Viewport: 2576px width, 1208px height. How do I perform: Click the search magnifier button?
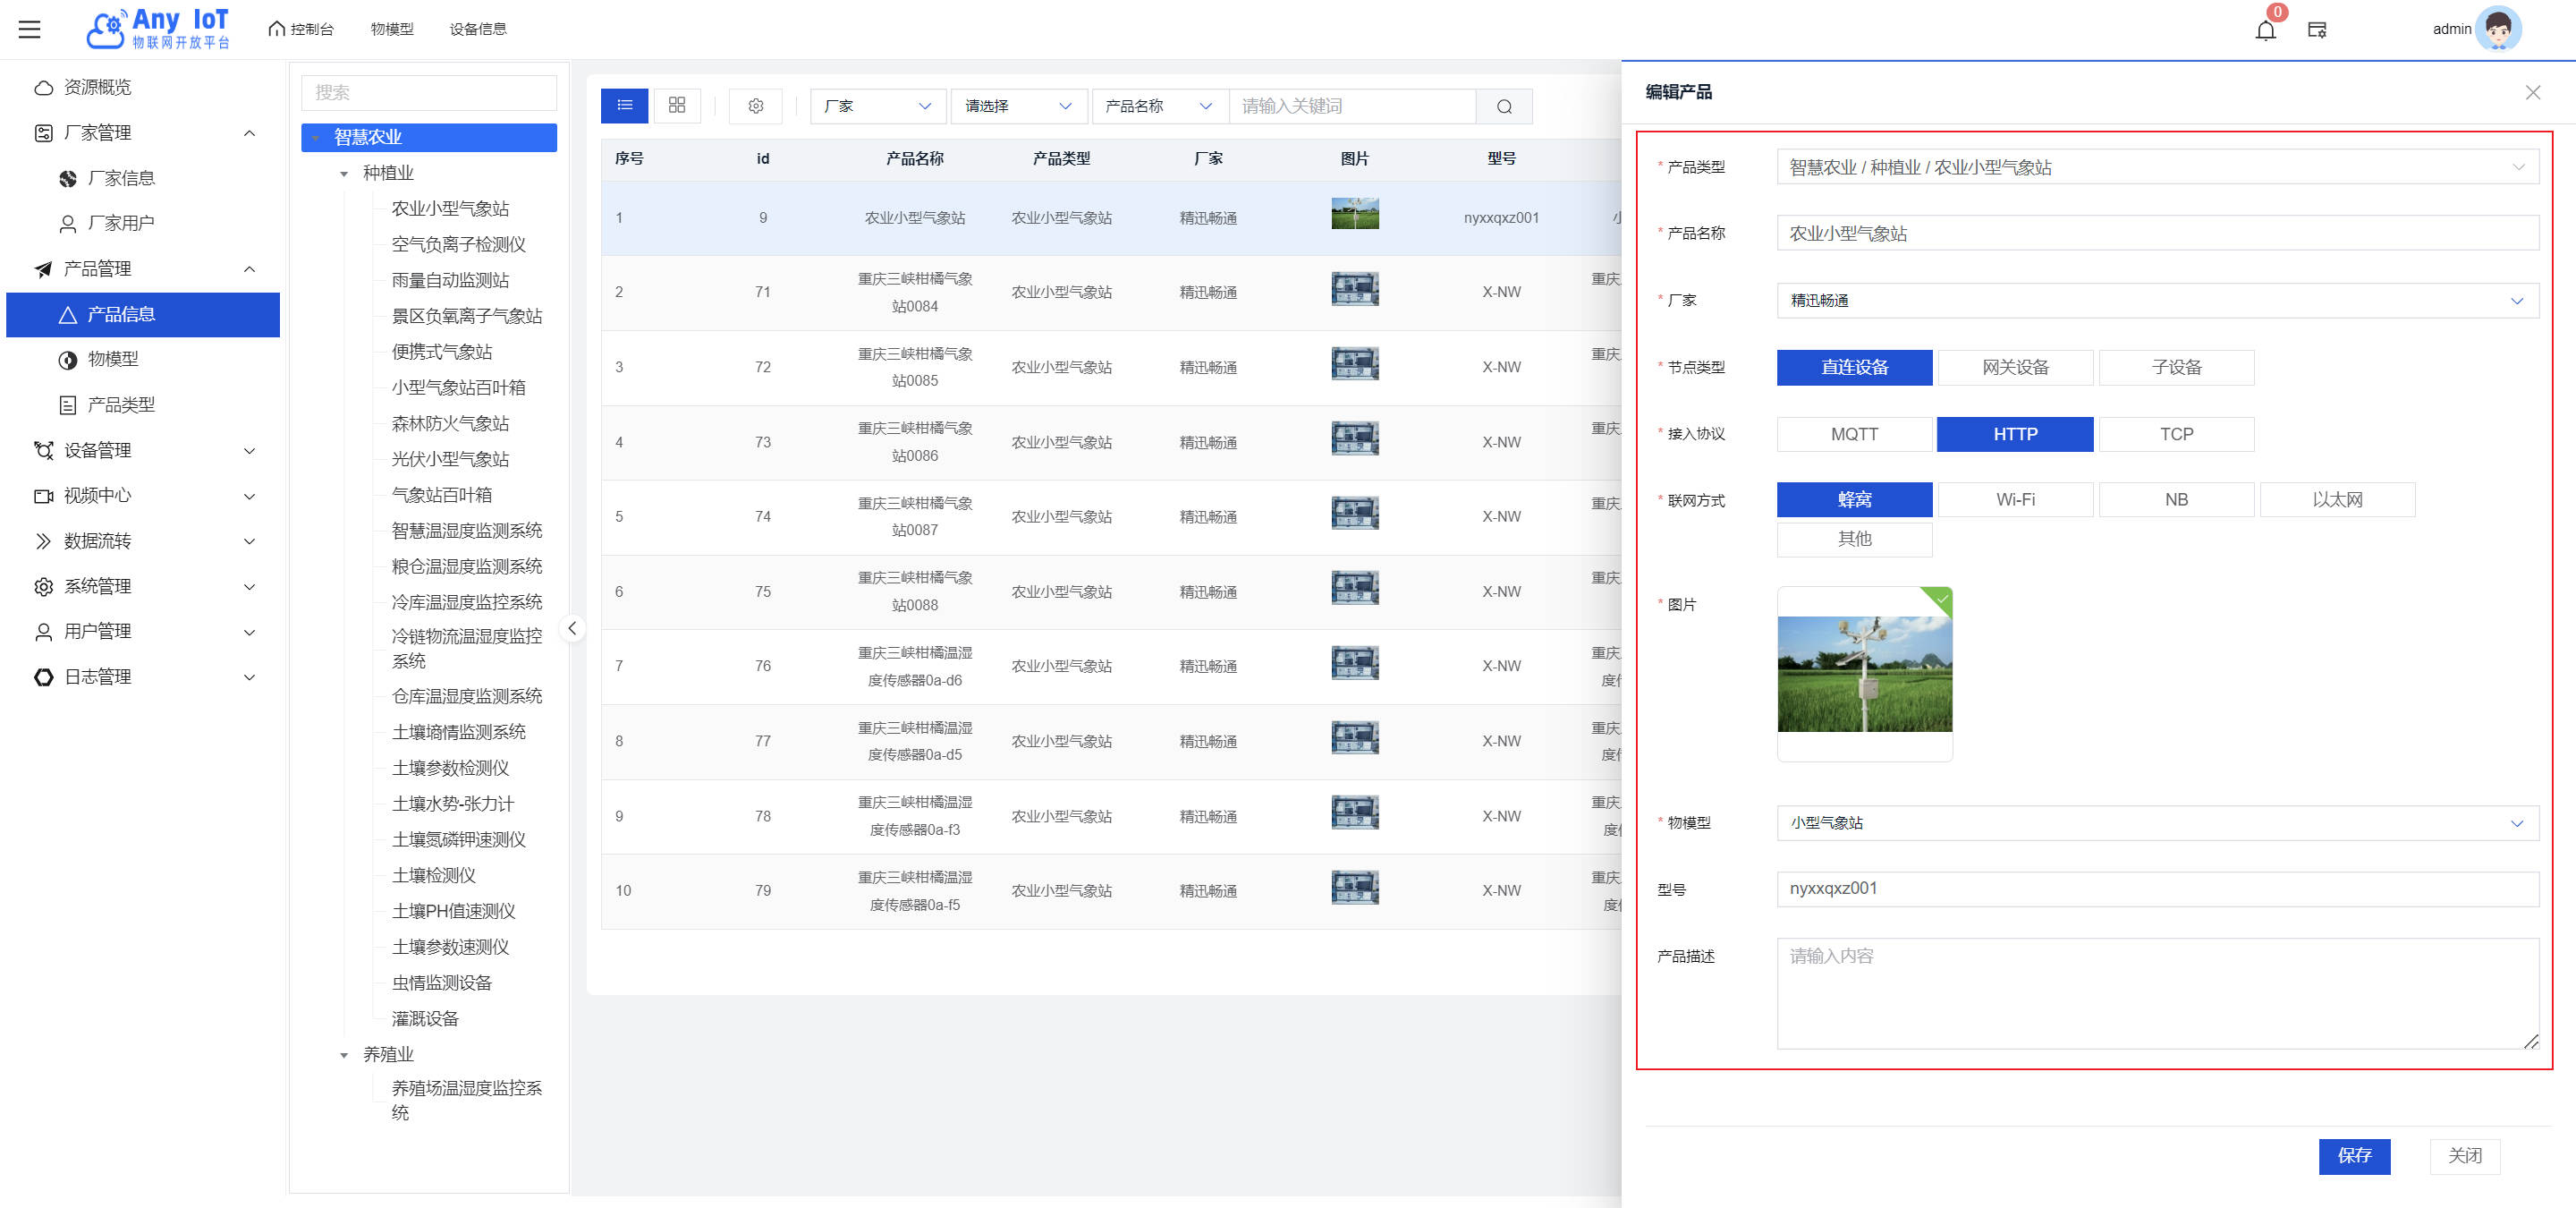coord(1504,107)
